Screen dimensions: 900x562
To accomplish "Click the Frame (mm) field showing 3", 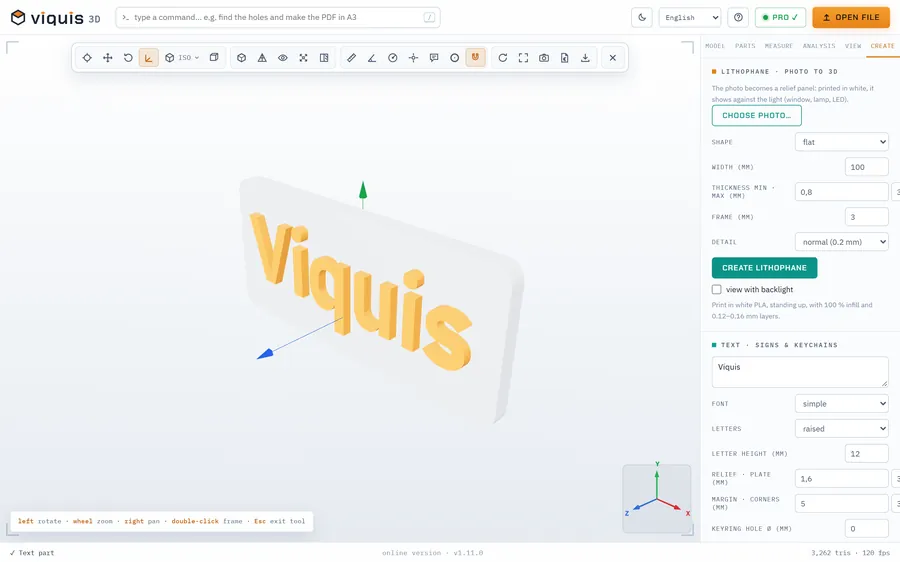I will pos(867,217).
